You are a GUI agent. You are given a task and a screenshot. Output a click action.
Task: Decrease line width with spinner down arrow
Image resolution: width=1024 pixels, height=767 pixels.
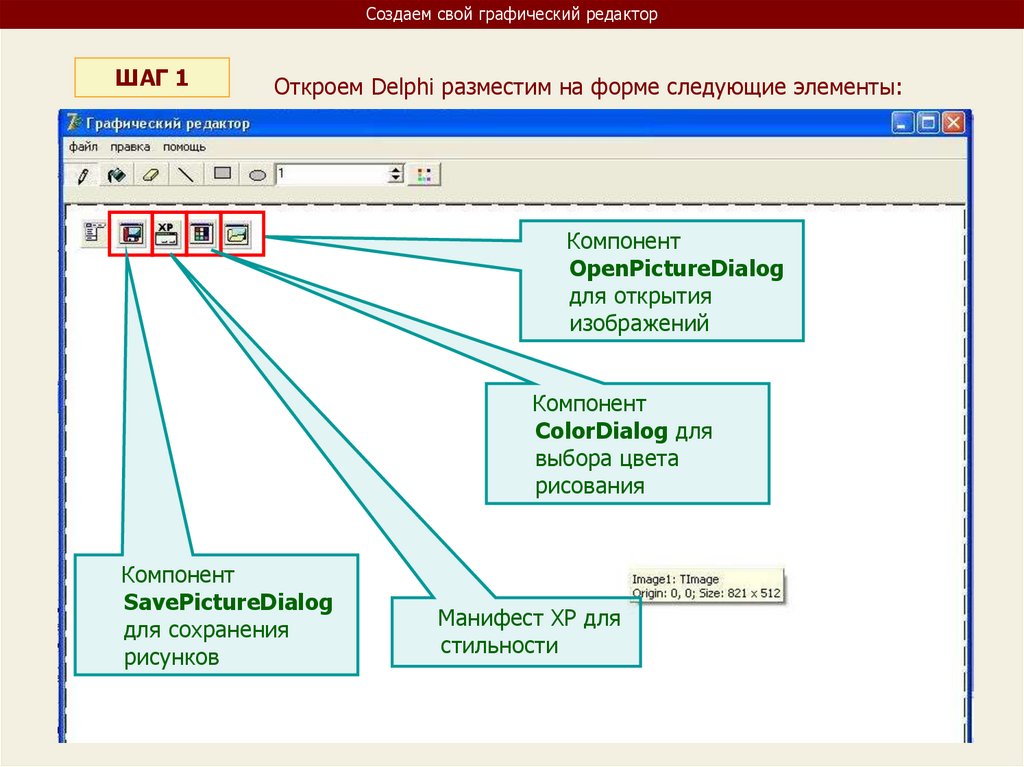click(x=396, y=180)
